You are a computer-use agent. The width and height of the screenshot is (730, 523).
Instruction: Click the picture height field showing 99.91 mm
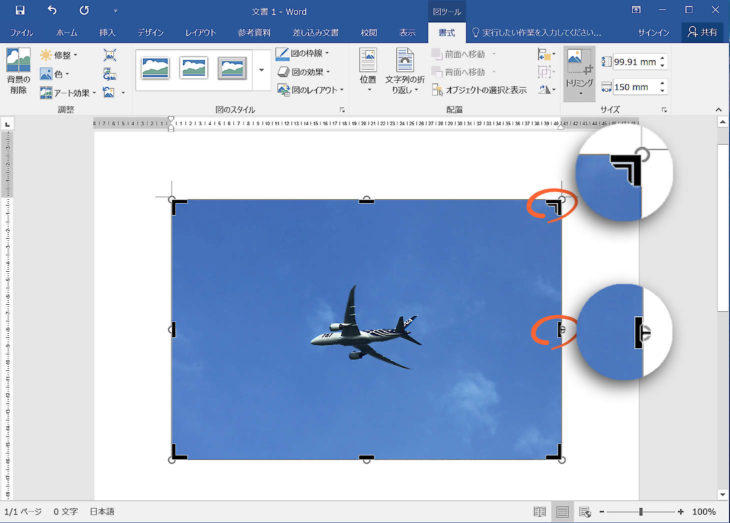(634, 62)
